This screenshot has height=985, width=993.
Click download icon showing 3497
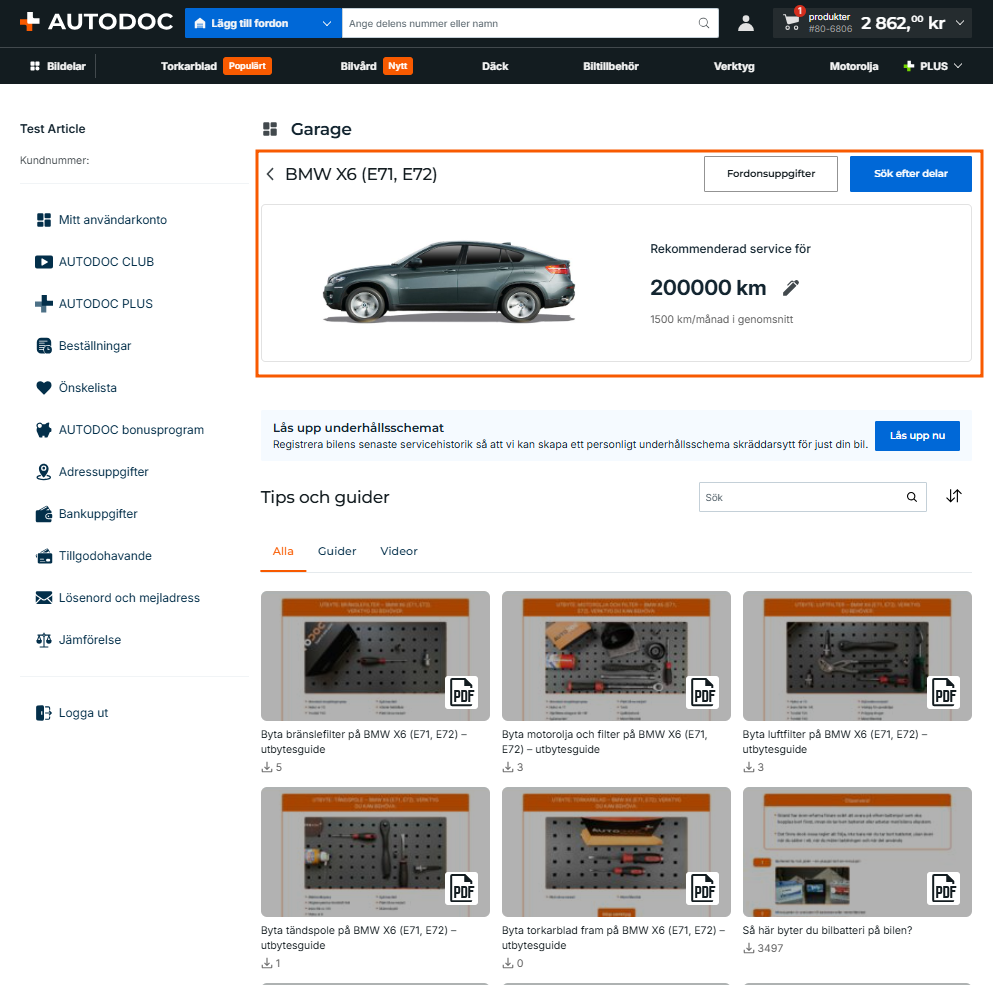tap(749, 948)
